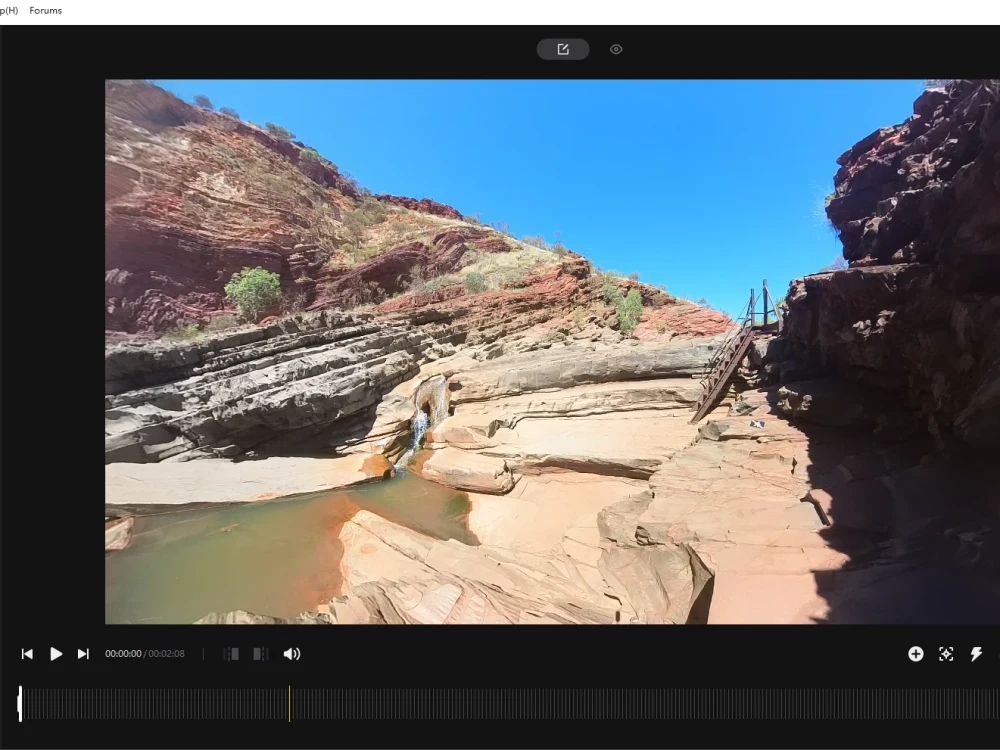
Task: Skip to next frame
Action: (83, 654)
